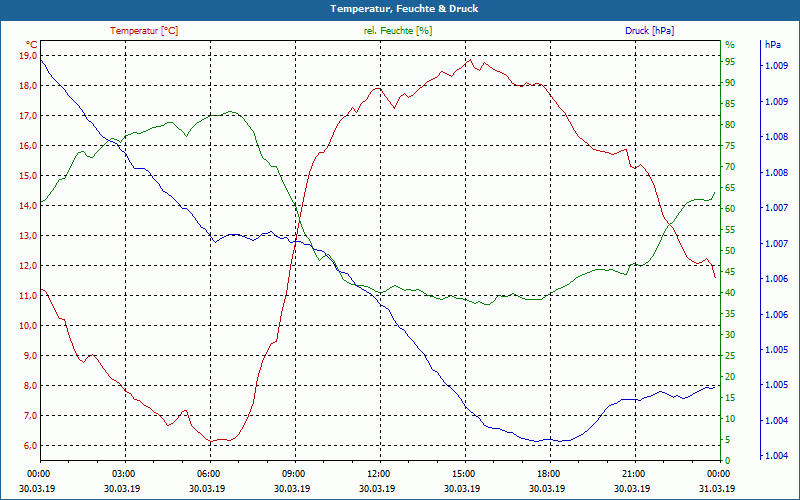Click the 30 humidity axis value
This screenshot has width=800, height=500.
[x=730, y=335]
